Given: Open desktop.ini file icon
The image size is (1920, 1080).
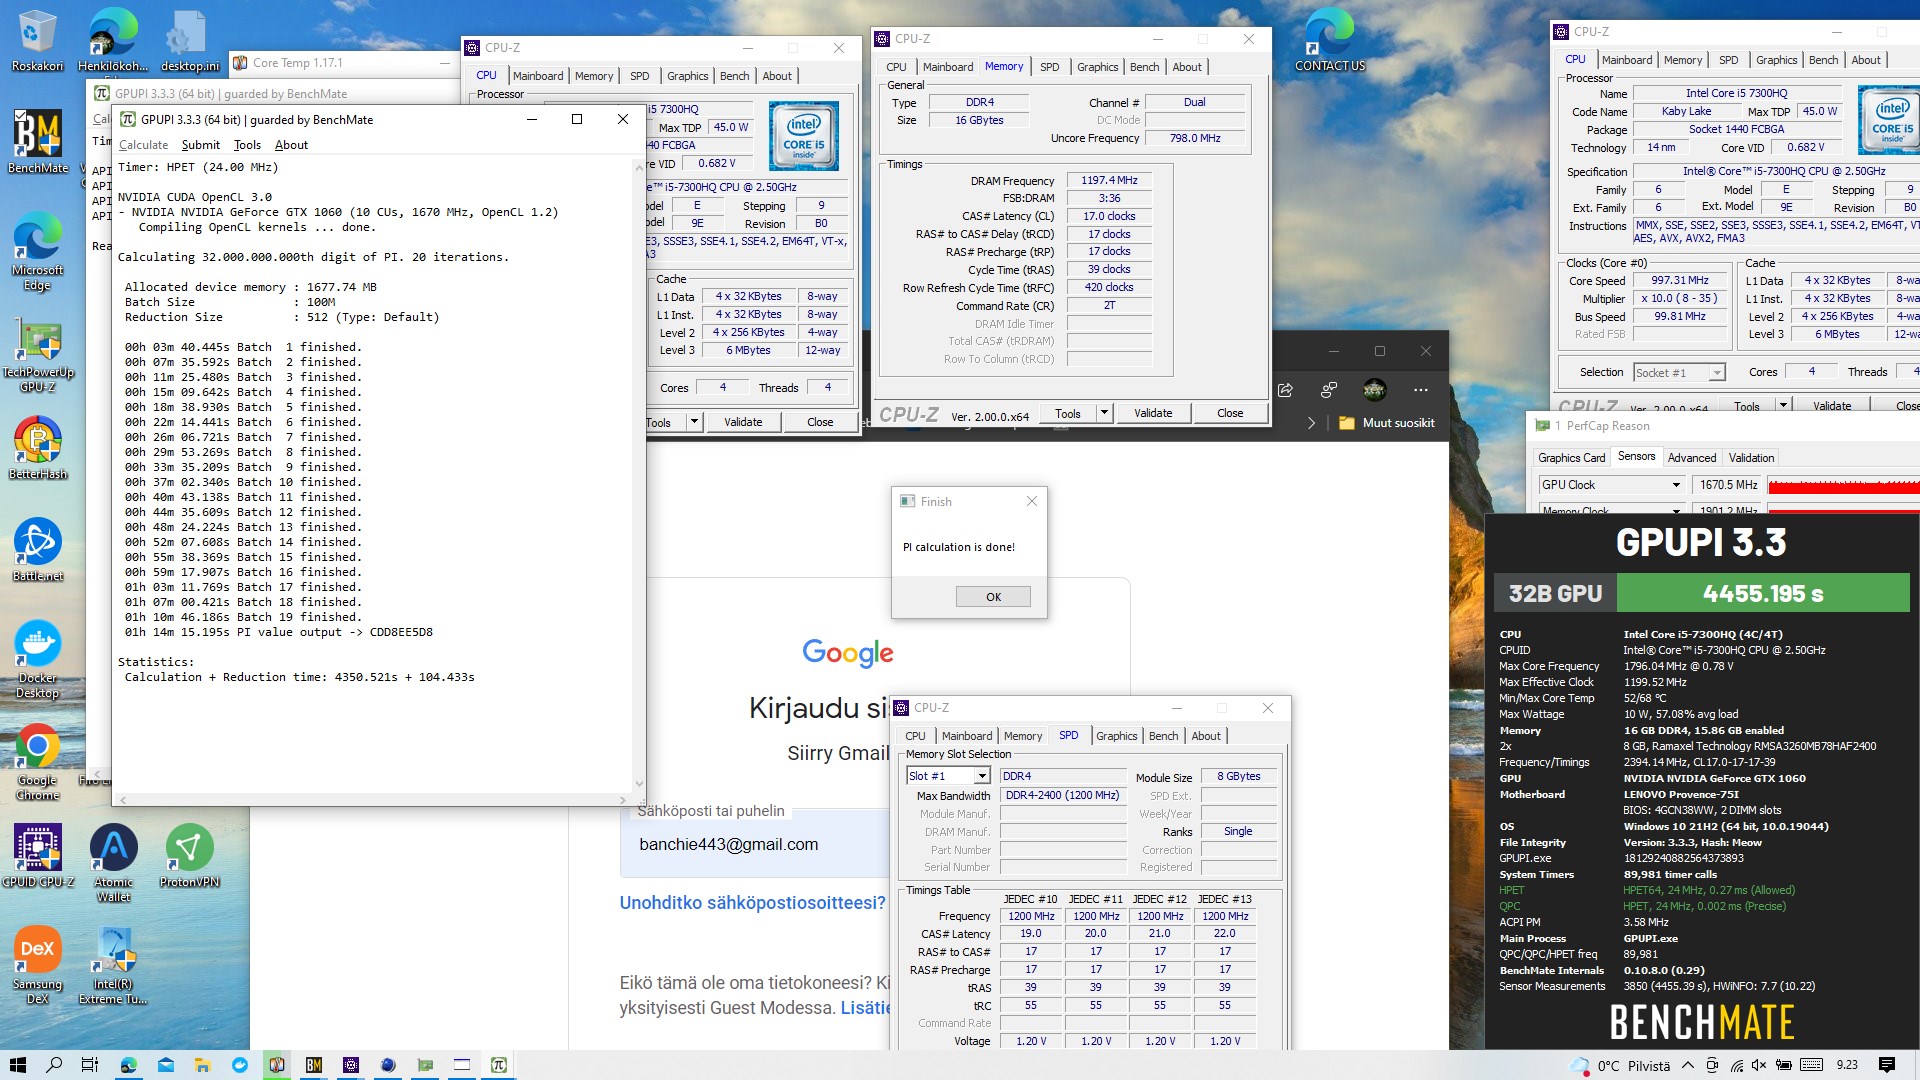Looking at the screenshot, I should (x=189, y=40).
